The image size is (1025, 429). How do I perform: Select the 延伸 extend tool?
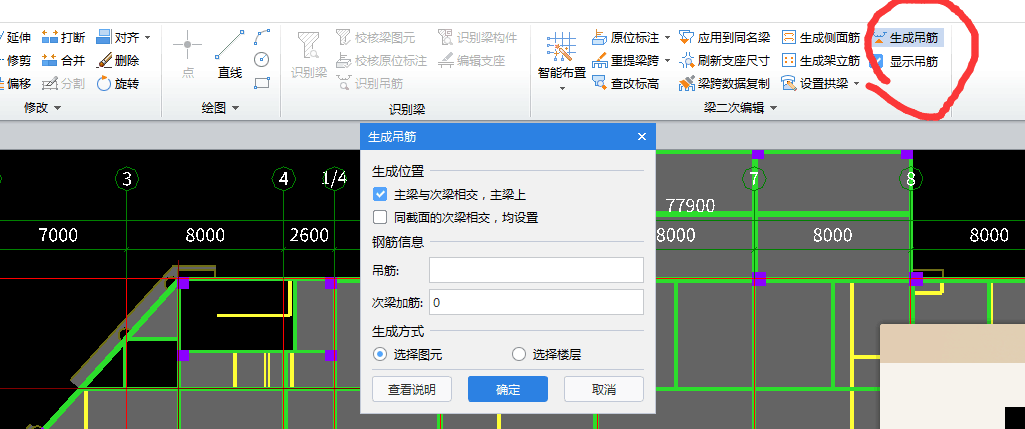[x=16, y=37]
